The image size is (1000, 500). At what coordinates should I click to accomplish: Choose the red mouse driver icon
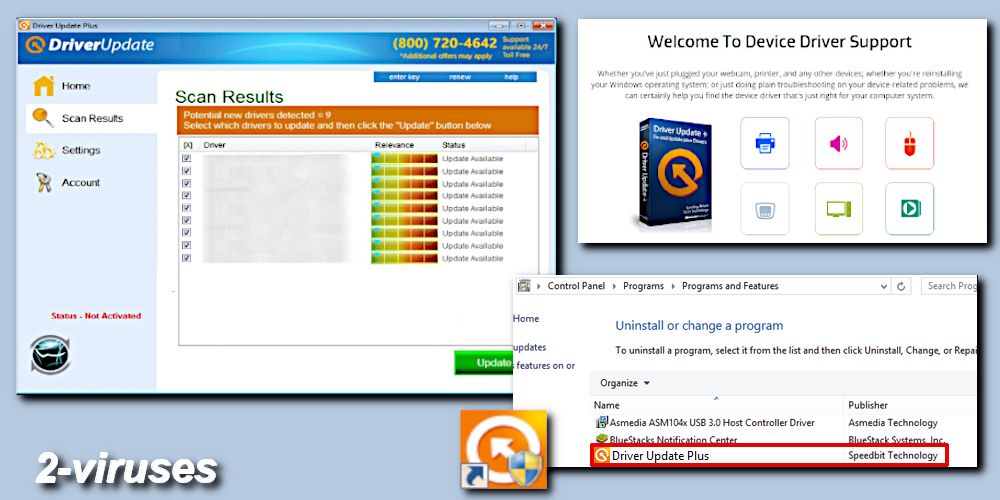coord(909,143)
